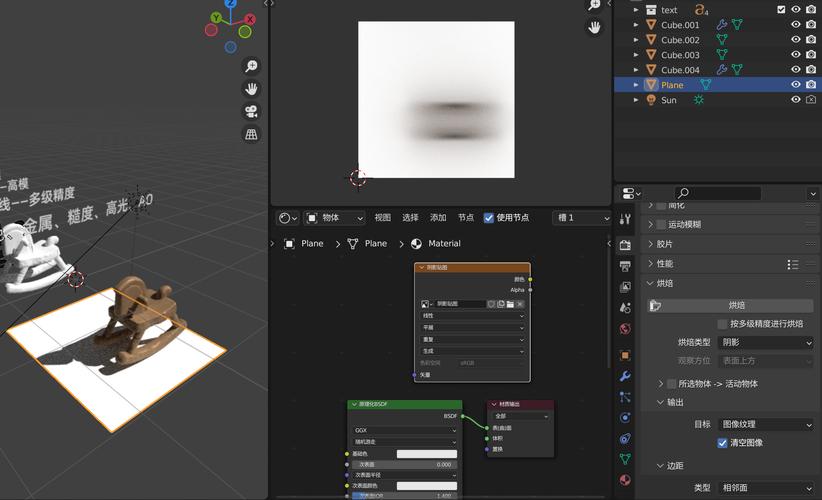The height and width of the screenshot is (500, 822).
Task: Toggle the camera view icon in 3D viewport
Action: click(x=252, y=111)
